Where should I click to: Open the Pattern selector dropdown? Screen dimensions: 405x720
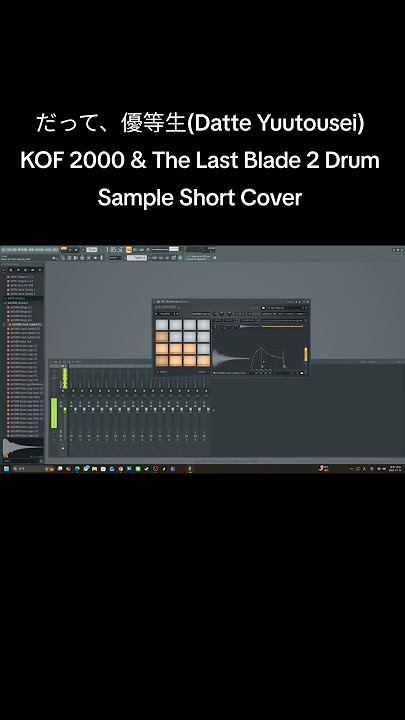[136, 258]
